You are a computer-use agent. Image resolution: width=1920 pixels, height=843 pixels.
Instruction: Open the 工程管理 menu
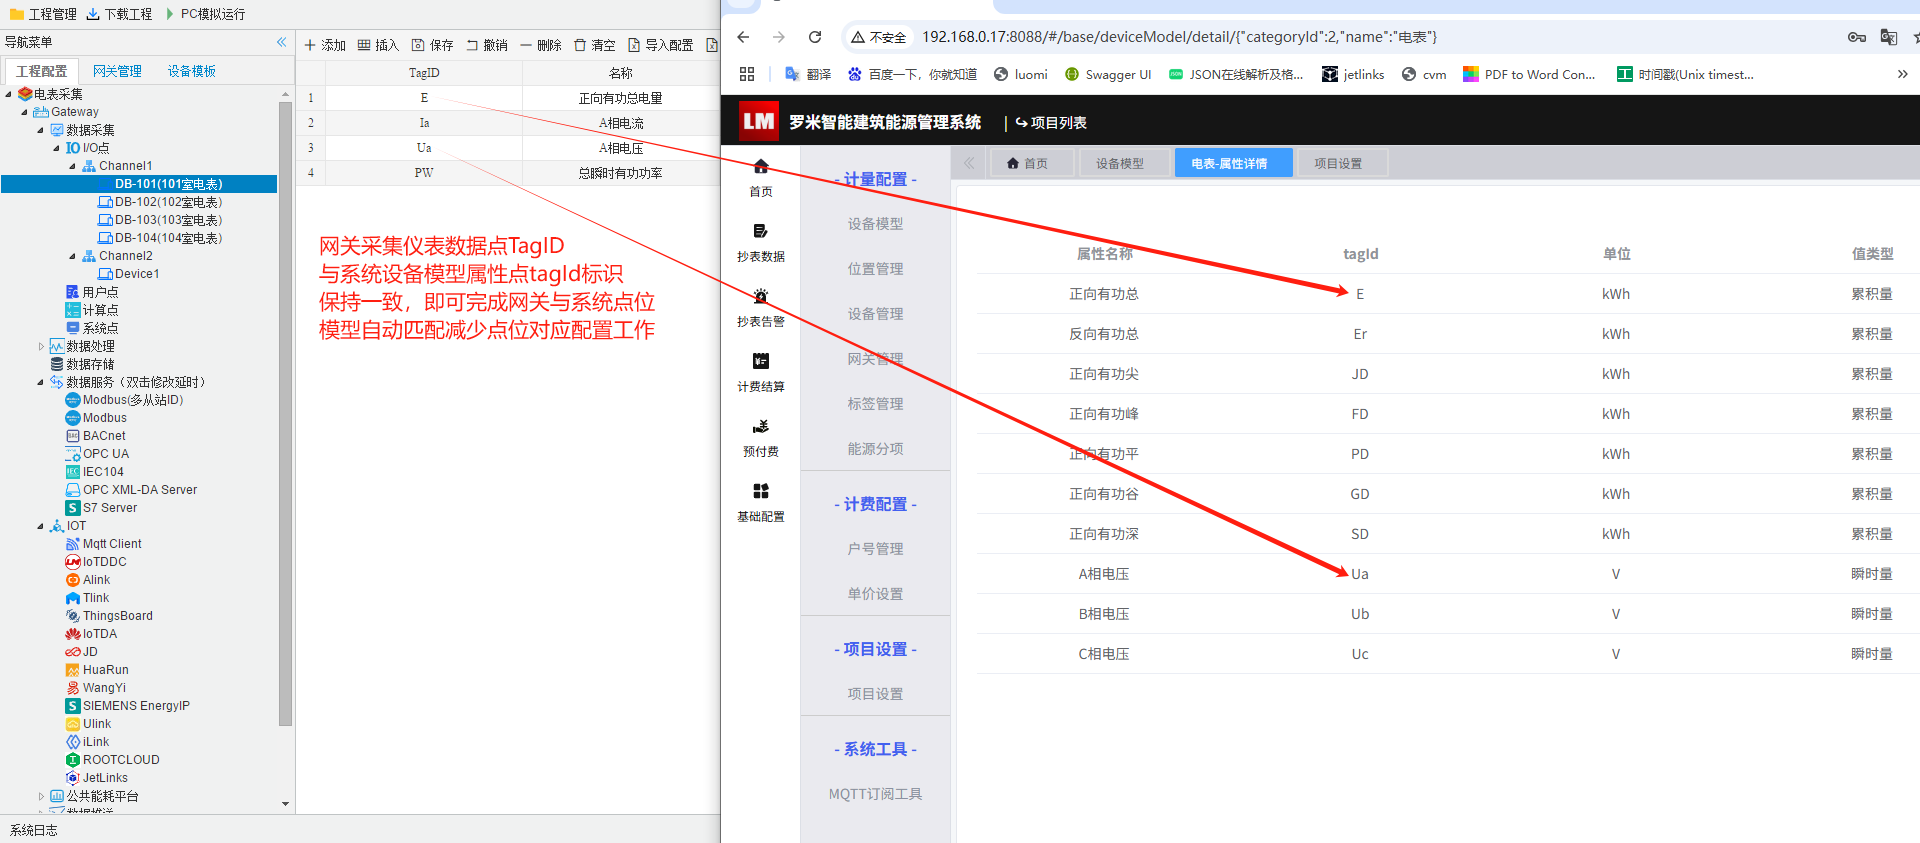point(43,14)
